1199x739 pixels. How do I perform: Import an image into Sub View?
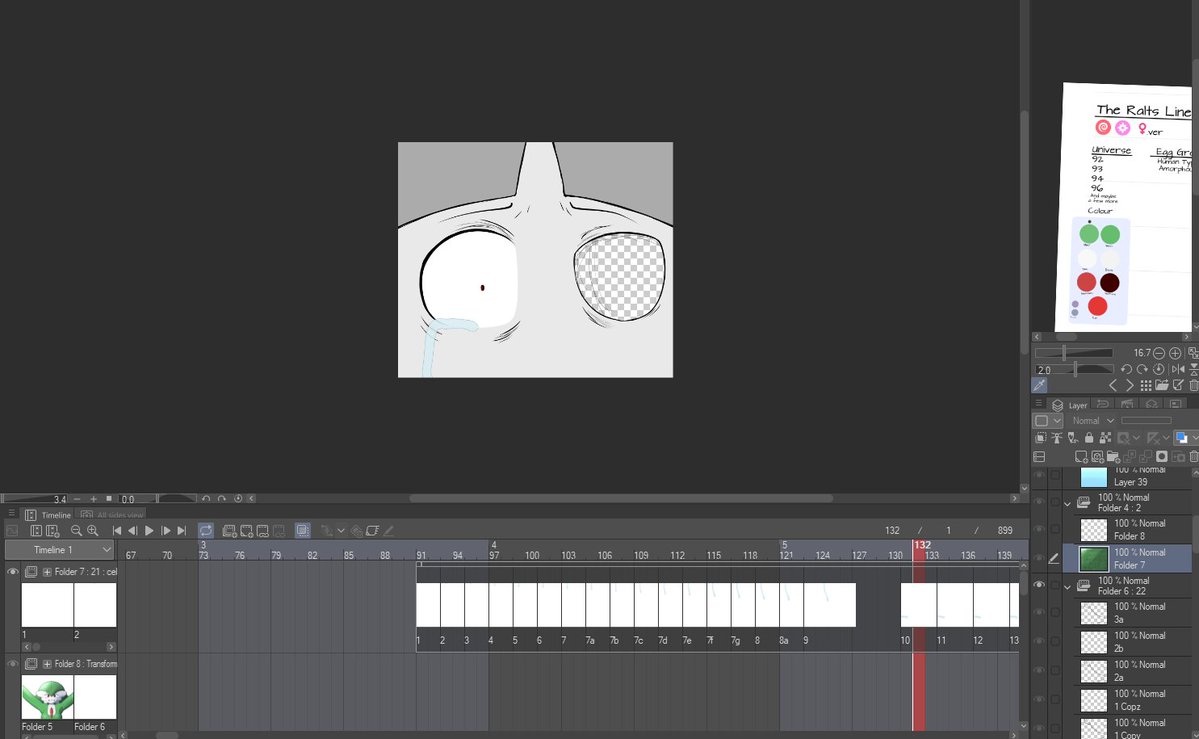click(1162, 386)
